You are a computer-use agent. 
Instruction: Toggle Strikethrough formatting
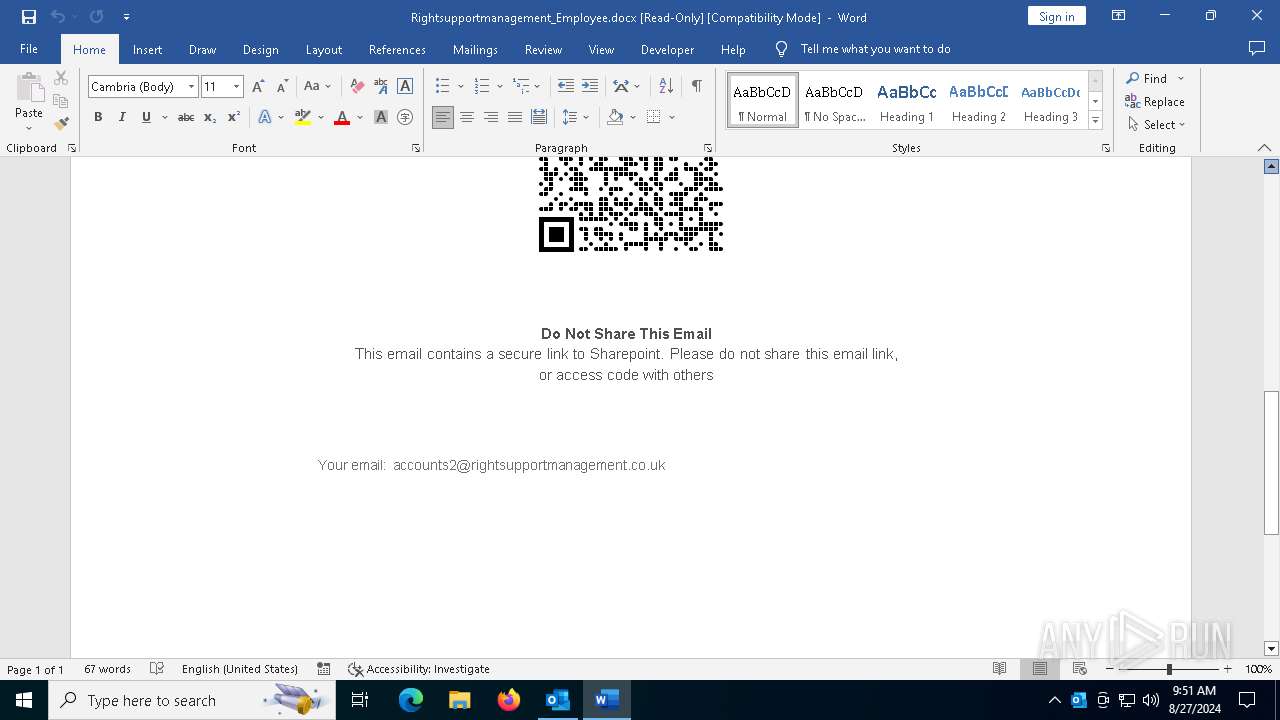tap(186, 117)
